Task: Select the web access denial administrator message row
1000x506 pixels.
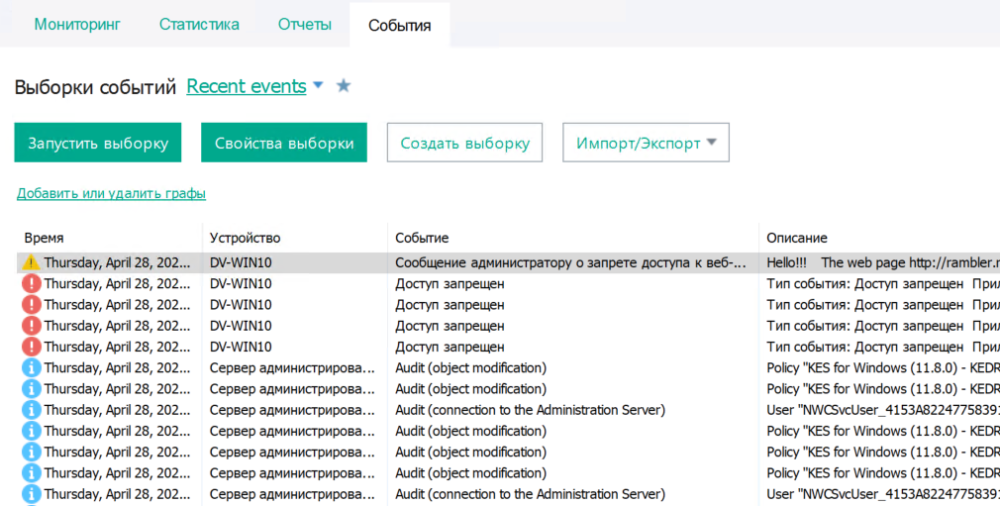Action: coord(570,263)
